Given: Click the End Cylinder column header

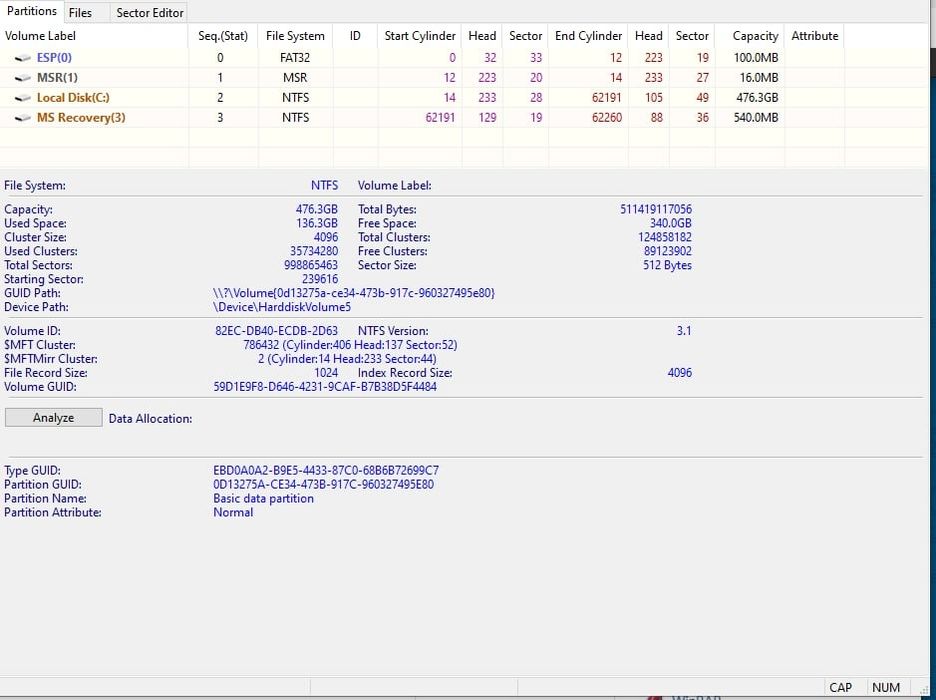Looking at the screenshot, I should [x=589, y=36].
